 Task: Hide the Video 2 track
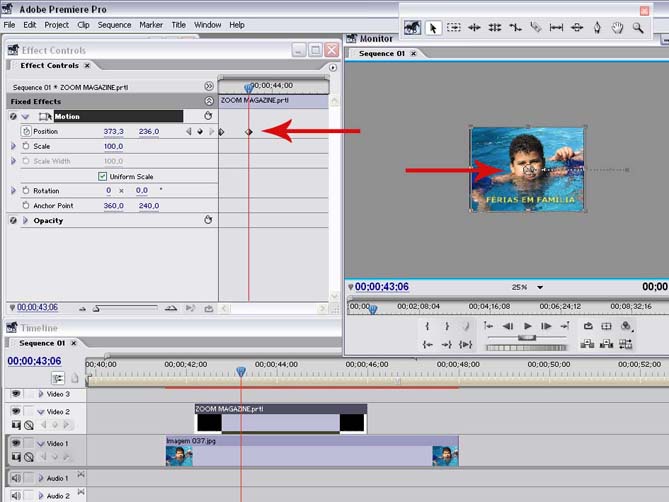pyautogui.click(x=16, y=411)
